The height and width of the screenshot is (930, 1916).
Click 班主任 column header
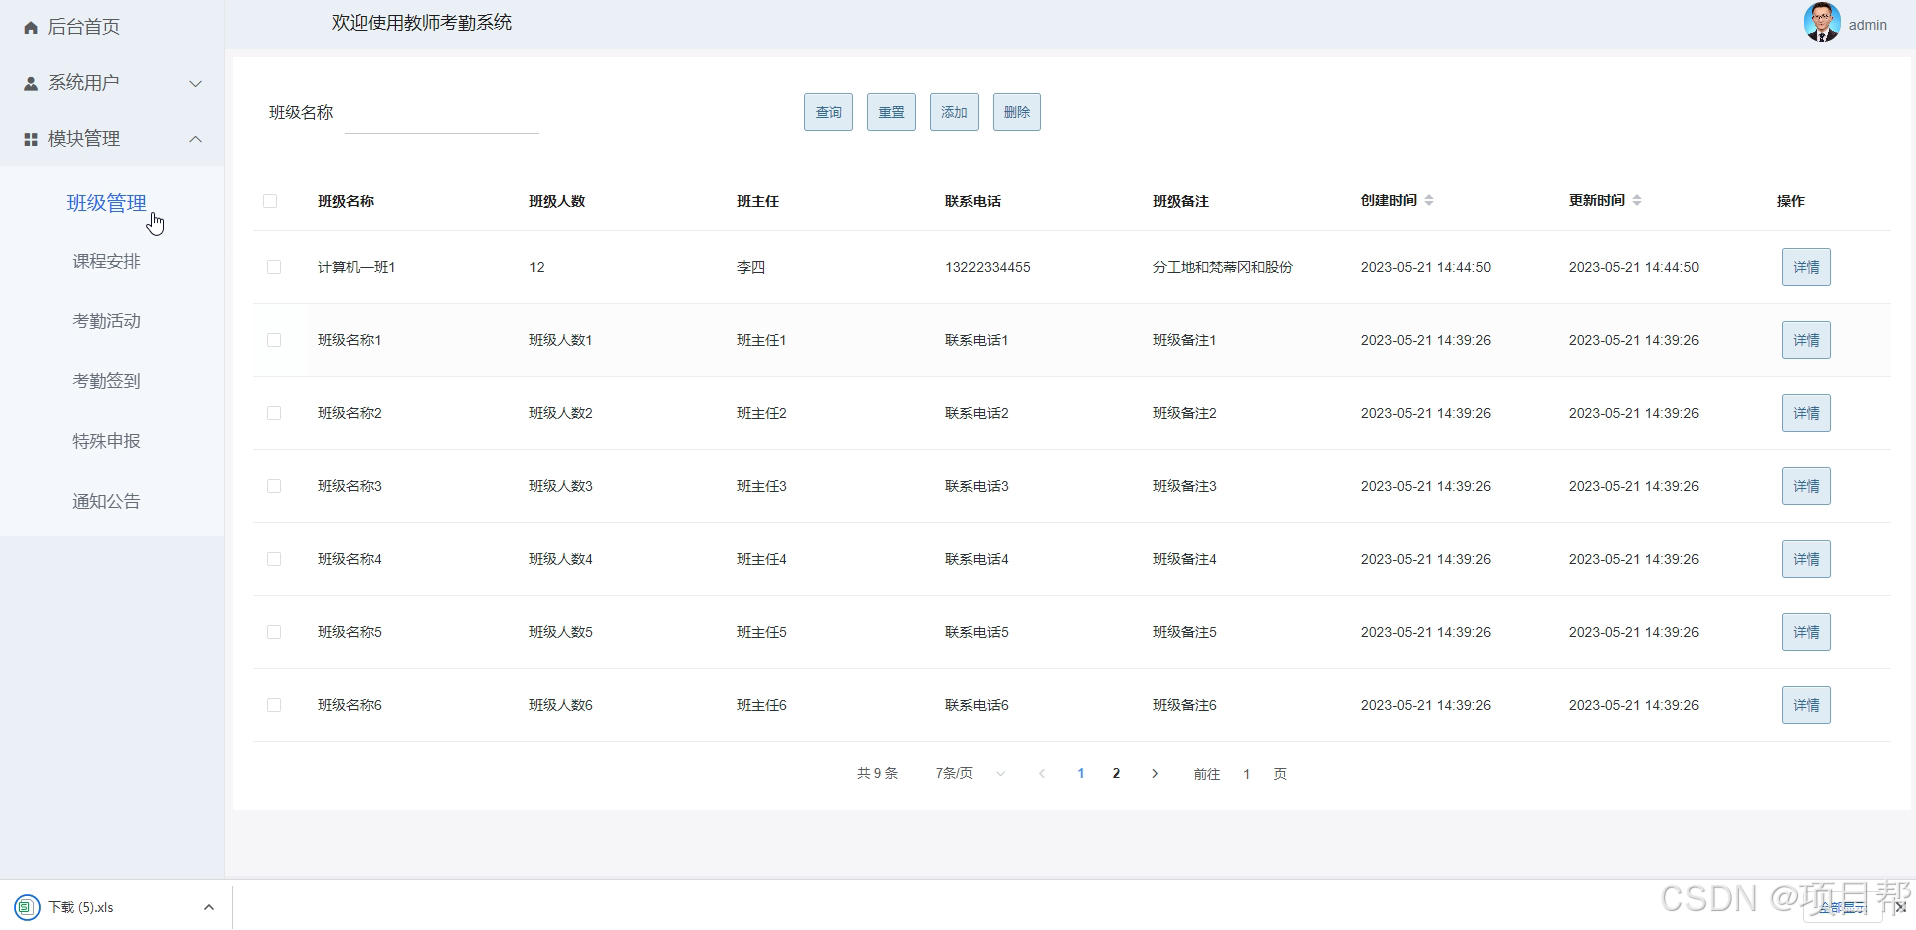coord(758,201)
